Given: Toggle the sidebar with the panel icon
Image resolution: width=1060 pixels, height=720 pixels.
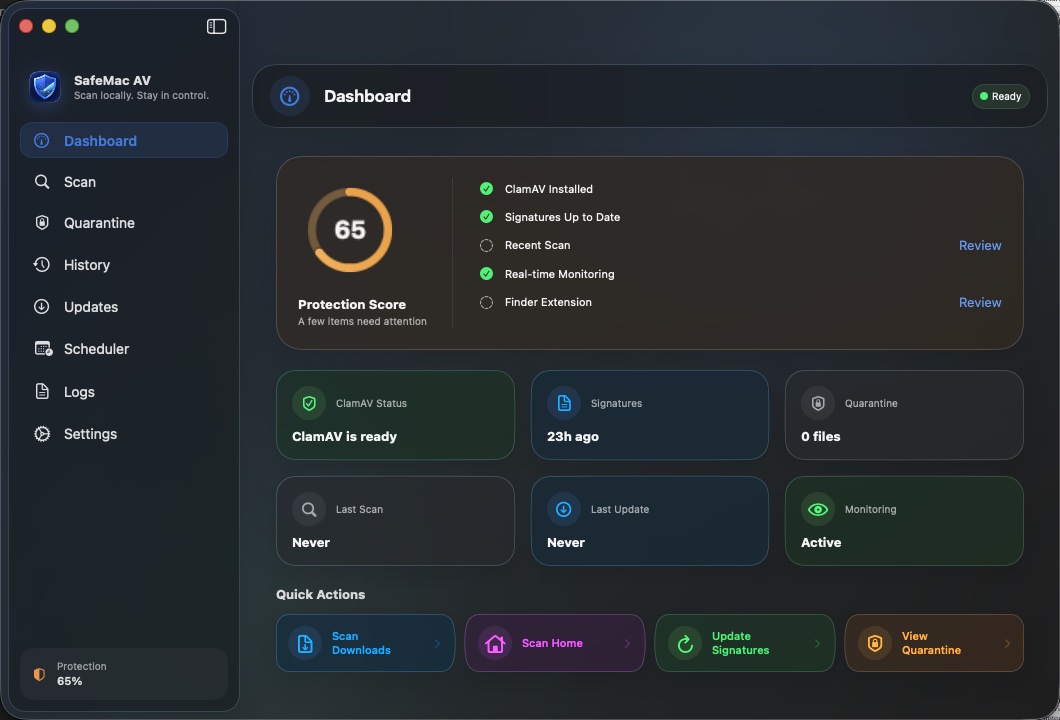Looking at the screenshot, I should (216, 26).
